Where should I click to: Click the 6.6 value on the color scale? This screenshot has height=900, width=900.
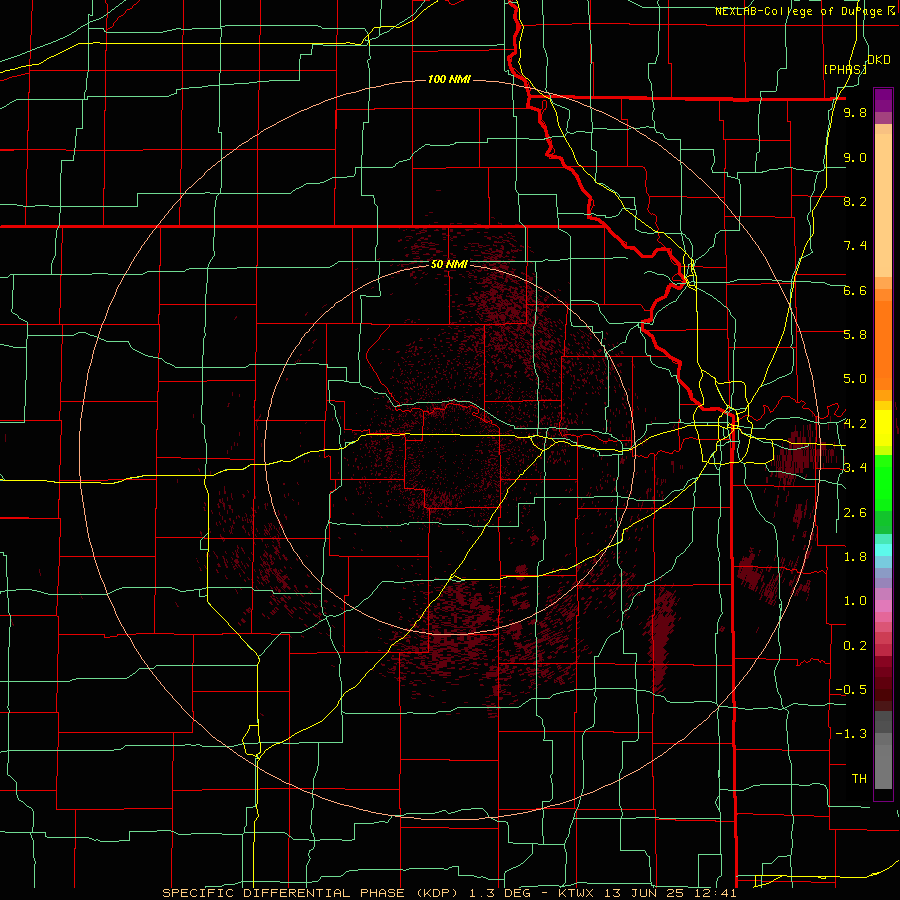[855, 290]
